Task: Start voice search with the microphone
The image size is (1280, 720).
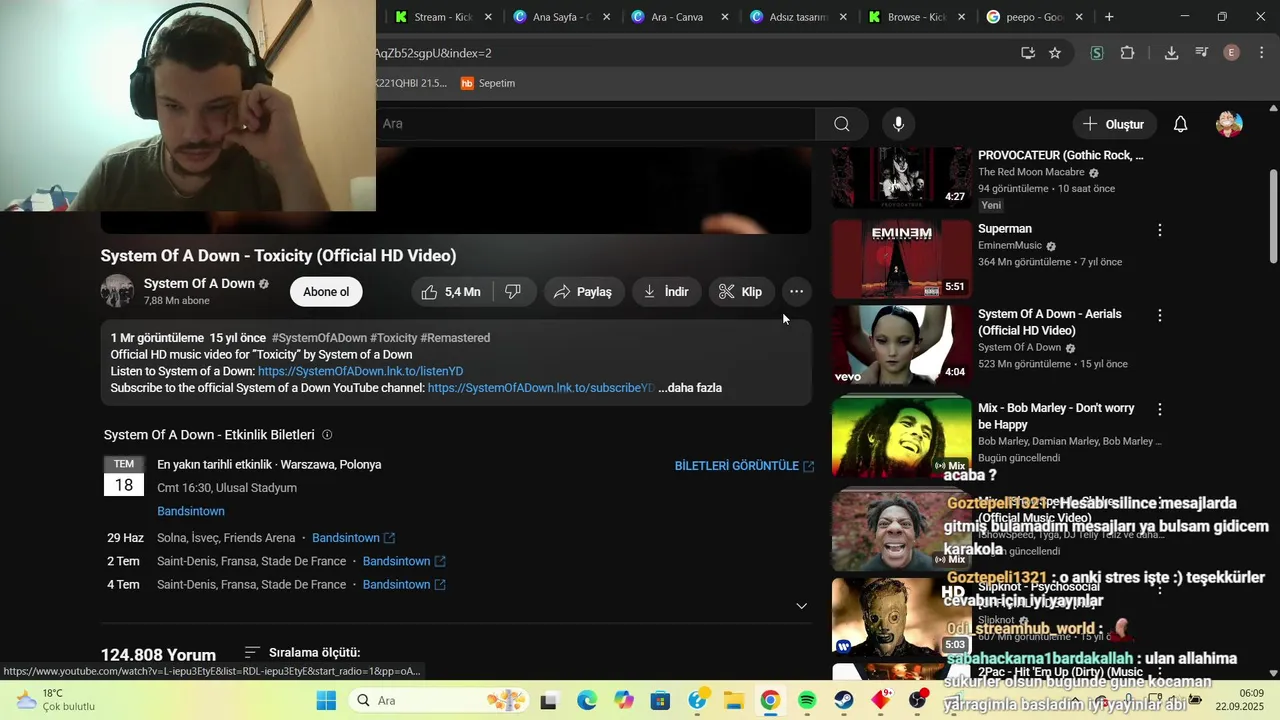Action: 898,124
